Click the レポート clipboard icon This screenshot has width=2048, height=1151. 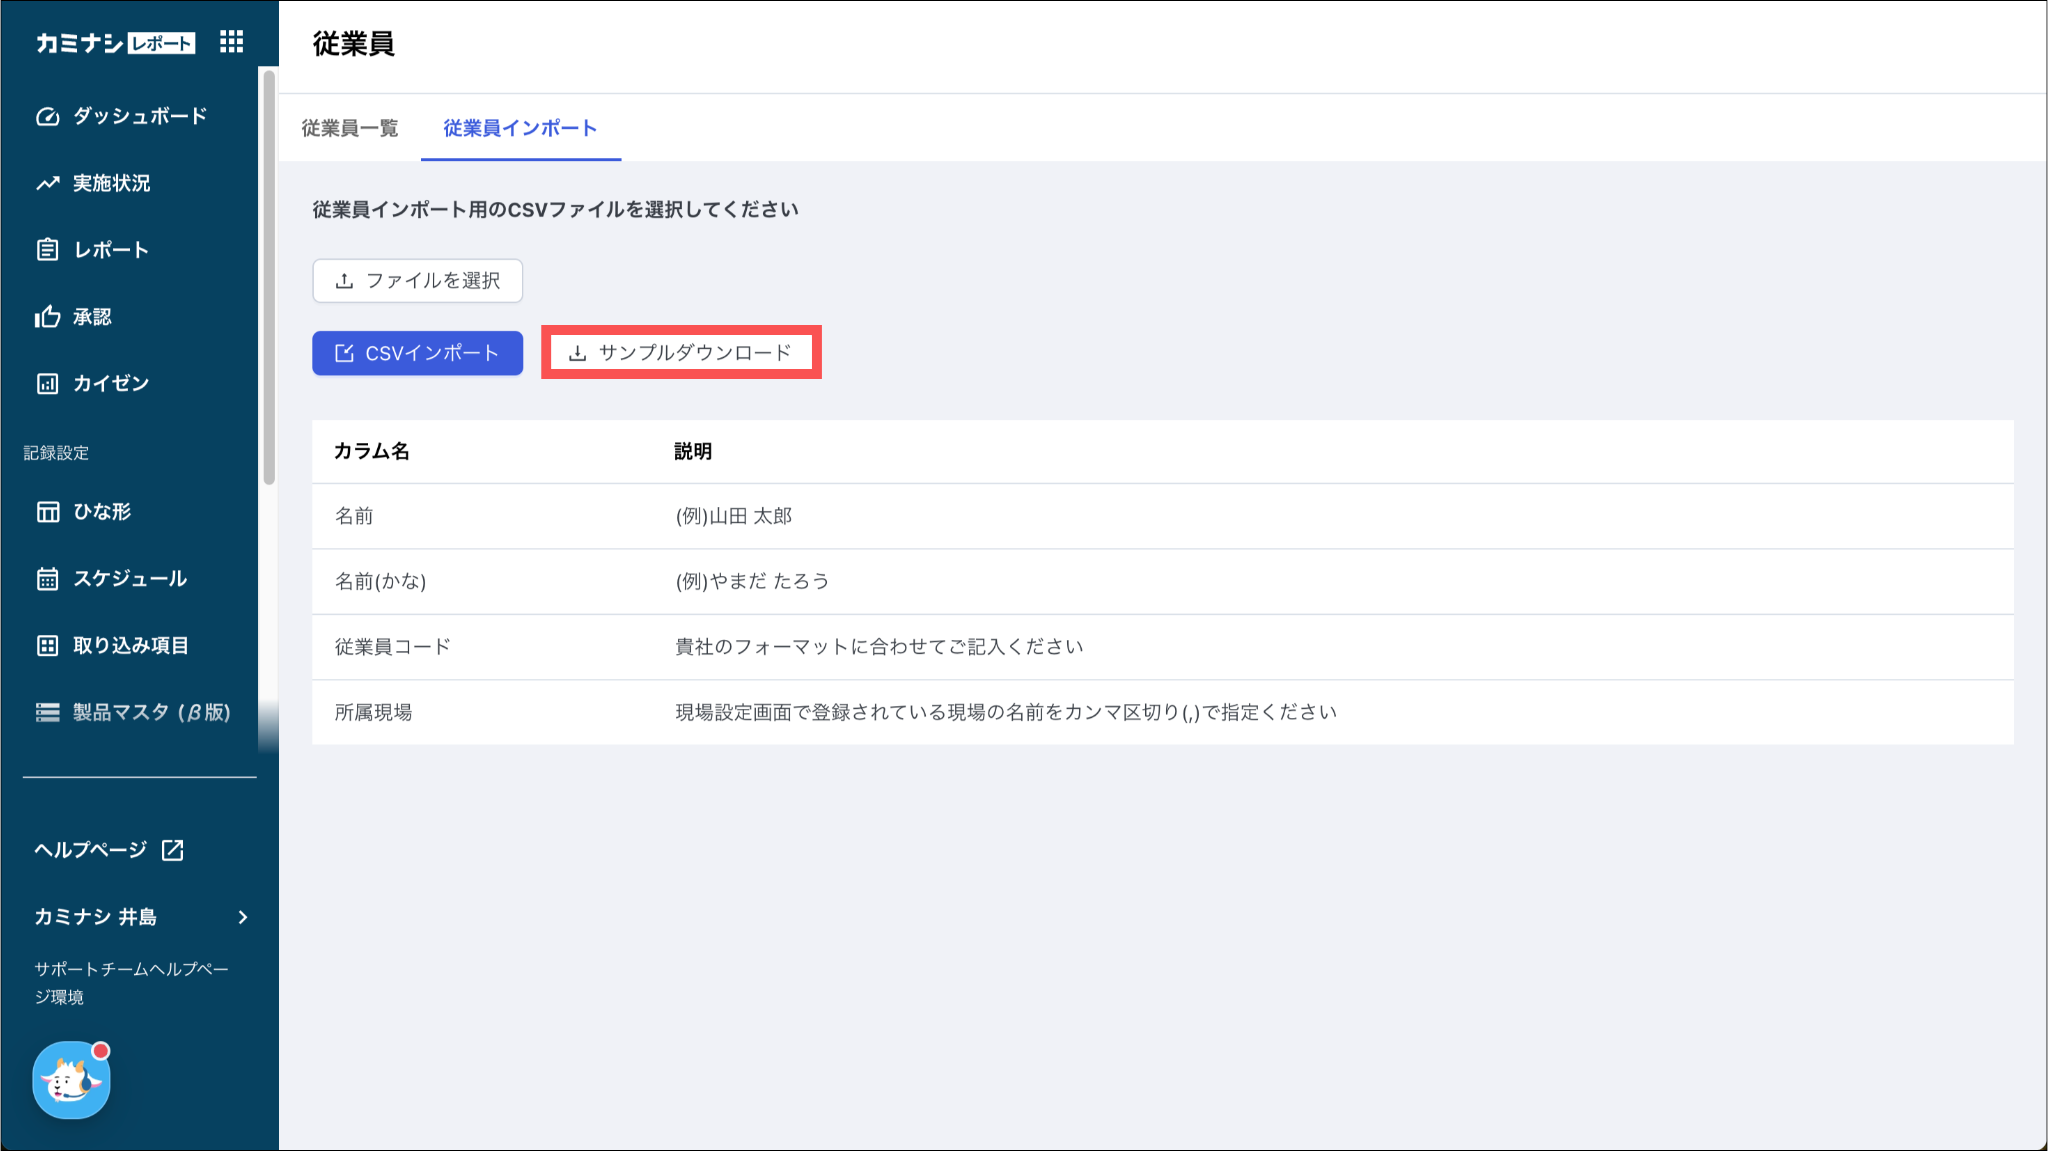point(47,250)
